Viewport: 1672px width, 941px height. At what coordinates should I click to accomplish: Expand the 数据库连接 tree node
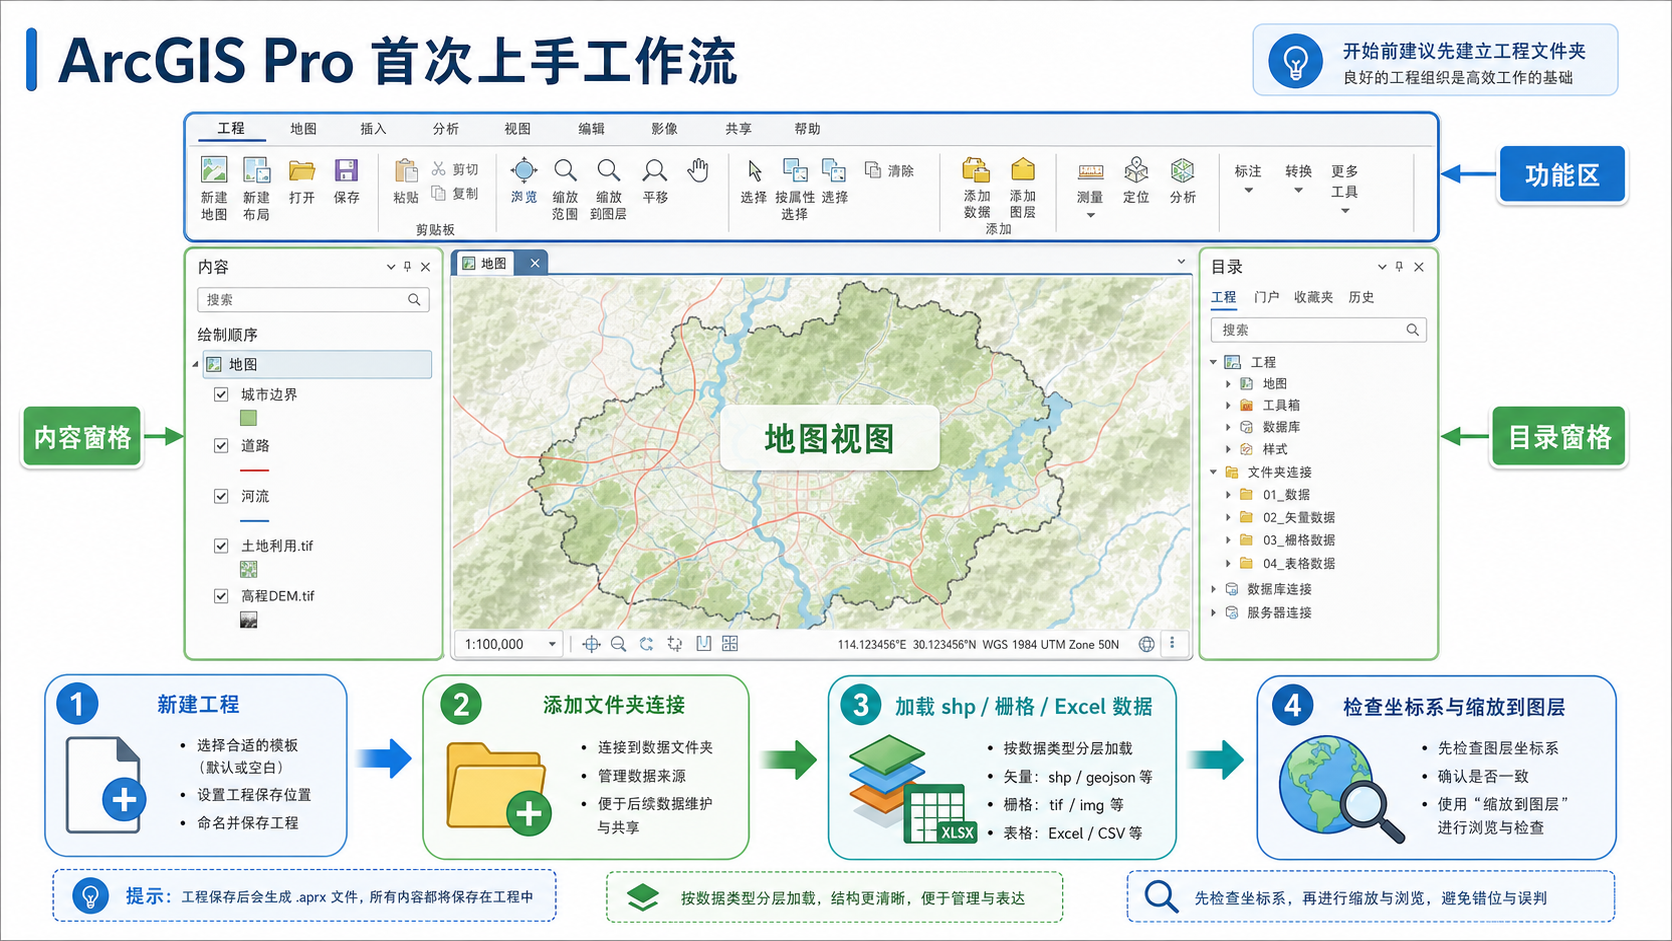click(x=1214, y=589)
